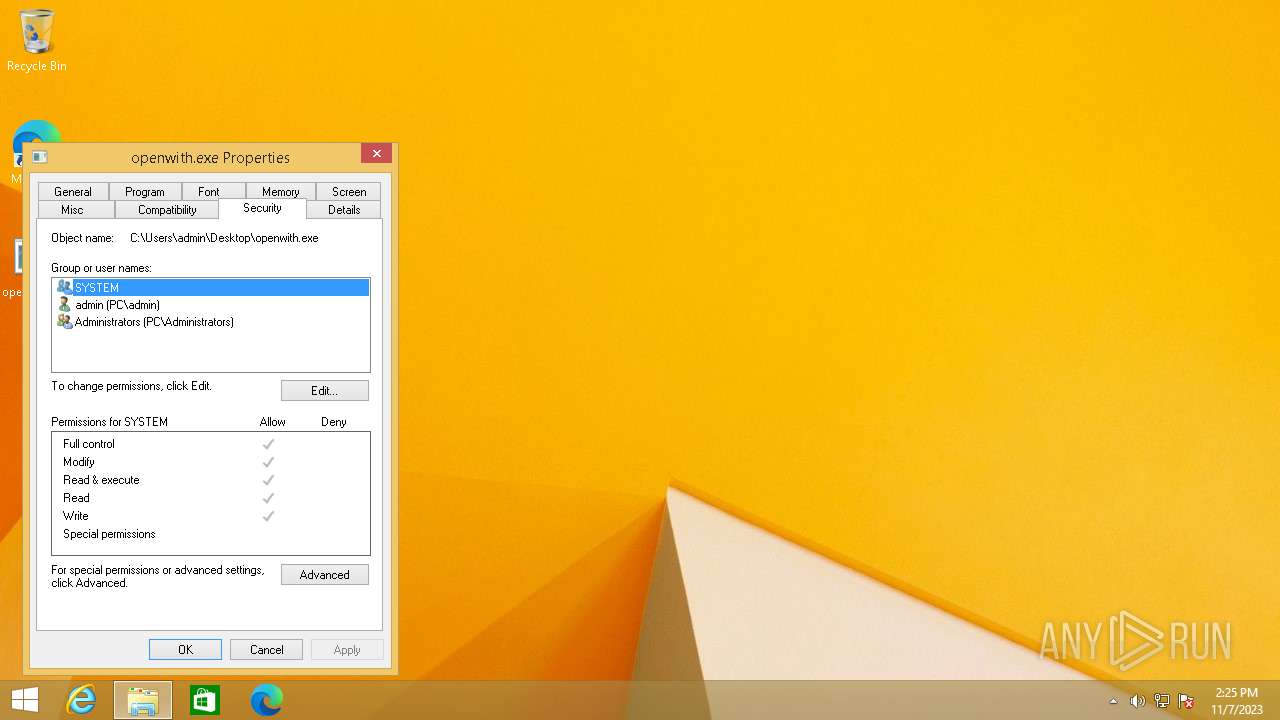Open Action Center flag icon
The image size is (1280, 720).
(x=1186, y=701)
